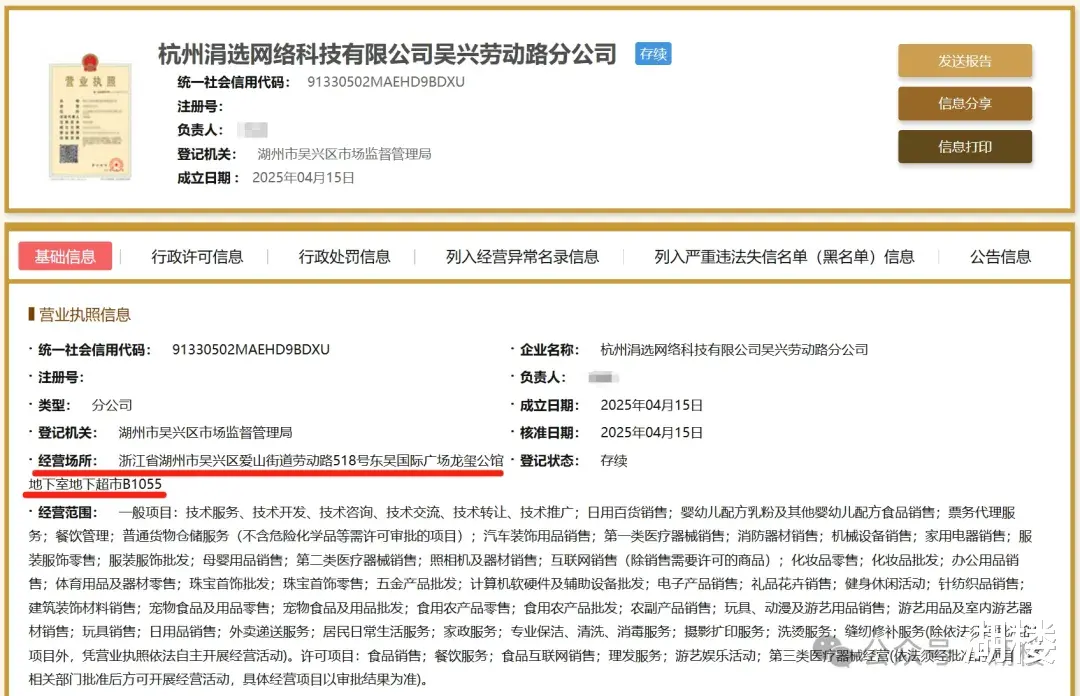The width and height of the screenshot is (1080, 696).
Task: Select the 基础信息 tab
Action: click(65, 256)
